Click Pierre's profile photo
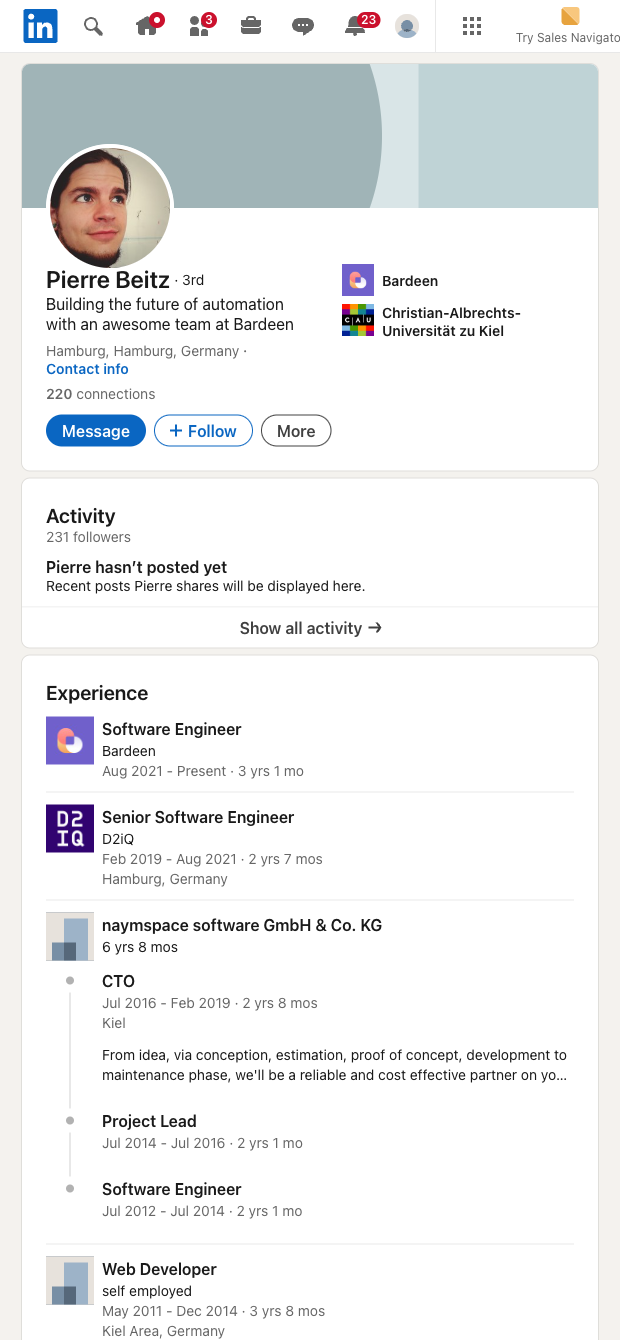 coord(110,207)
